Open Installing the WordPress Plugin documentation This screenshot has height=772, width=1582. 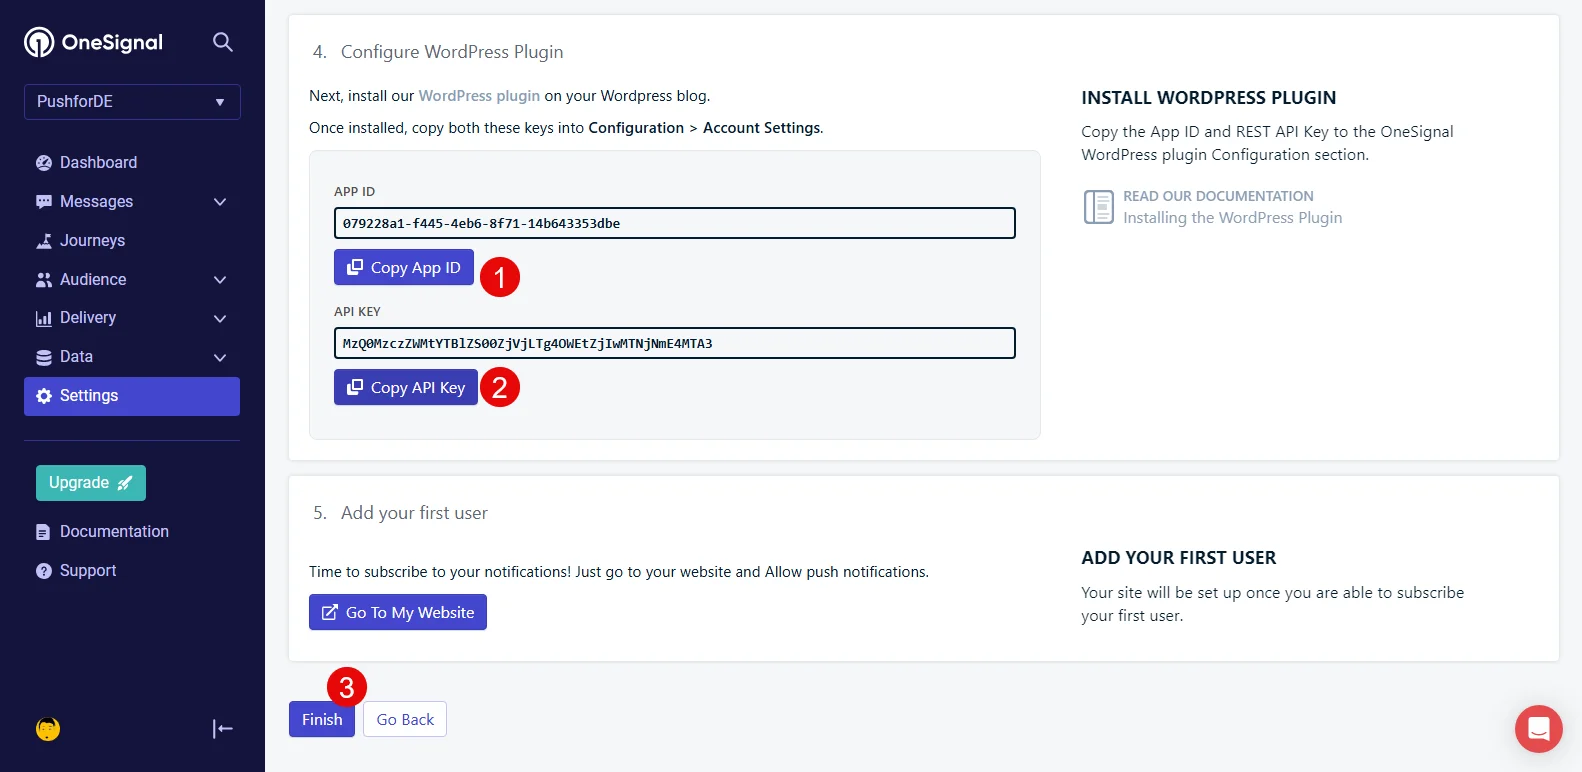(1232, 218)
